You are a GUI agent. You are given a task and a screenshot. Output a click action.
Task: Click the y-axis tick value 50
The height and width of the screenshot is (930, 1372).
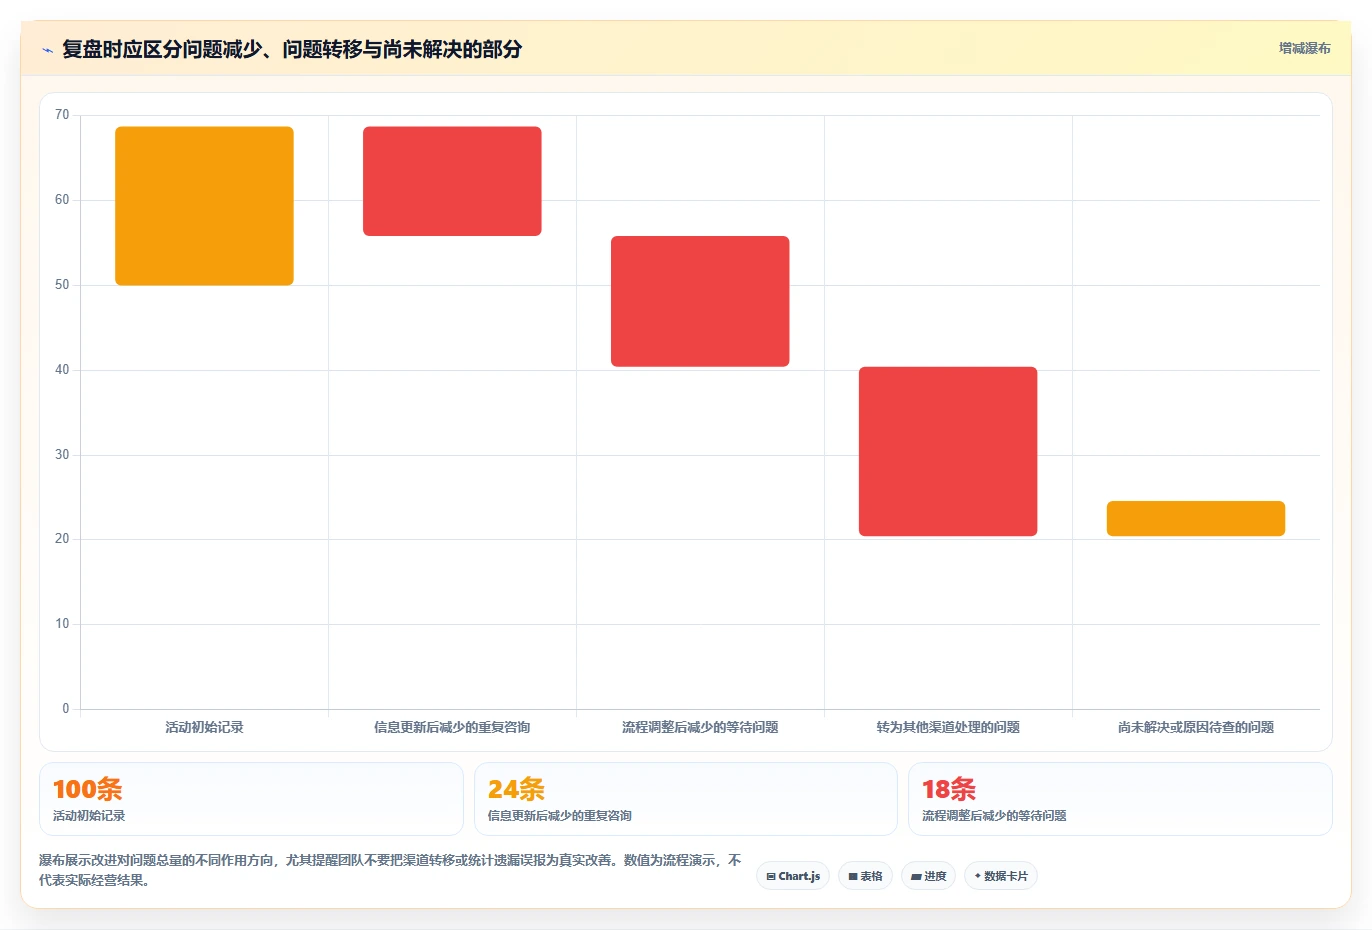(x=62, y=285)
